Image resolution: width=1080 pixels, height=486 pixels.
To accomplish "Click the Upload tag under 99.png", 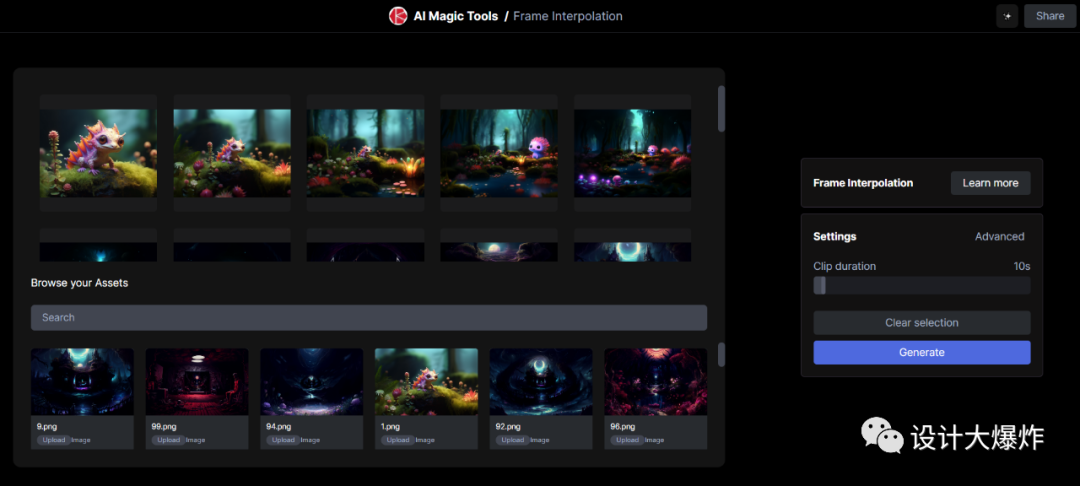I will 168,440.
